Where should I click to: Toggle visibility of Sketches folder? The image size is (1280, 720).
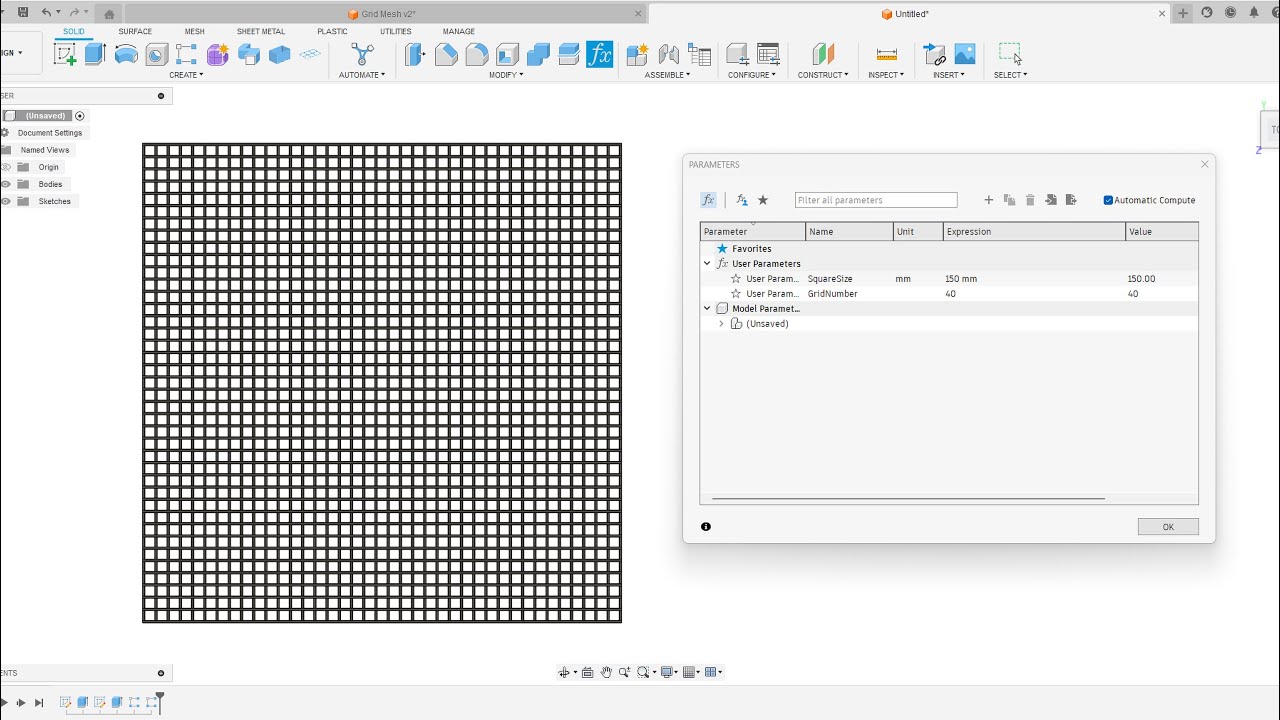[6, 201]
